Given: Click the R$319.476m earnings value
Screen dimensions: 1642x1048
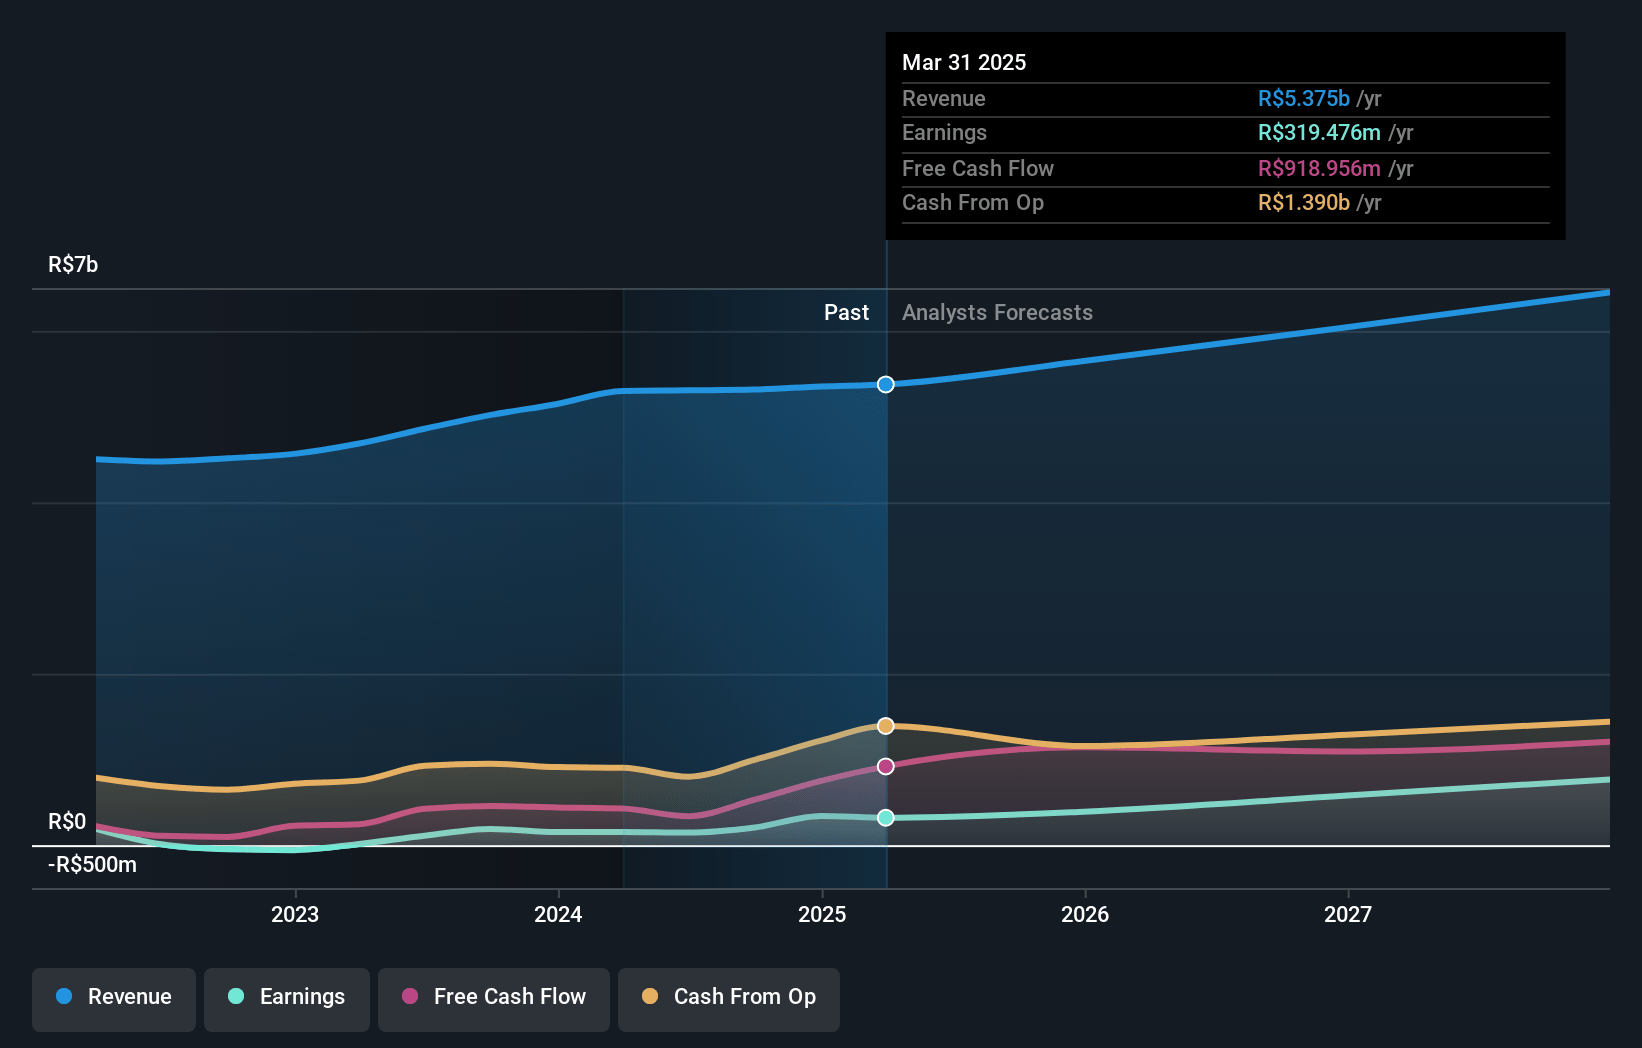Looking at the screenshot, I should tap(1319, 132).
